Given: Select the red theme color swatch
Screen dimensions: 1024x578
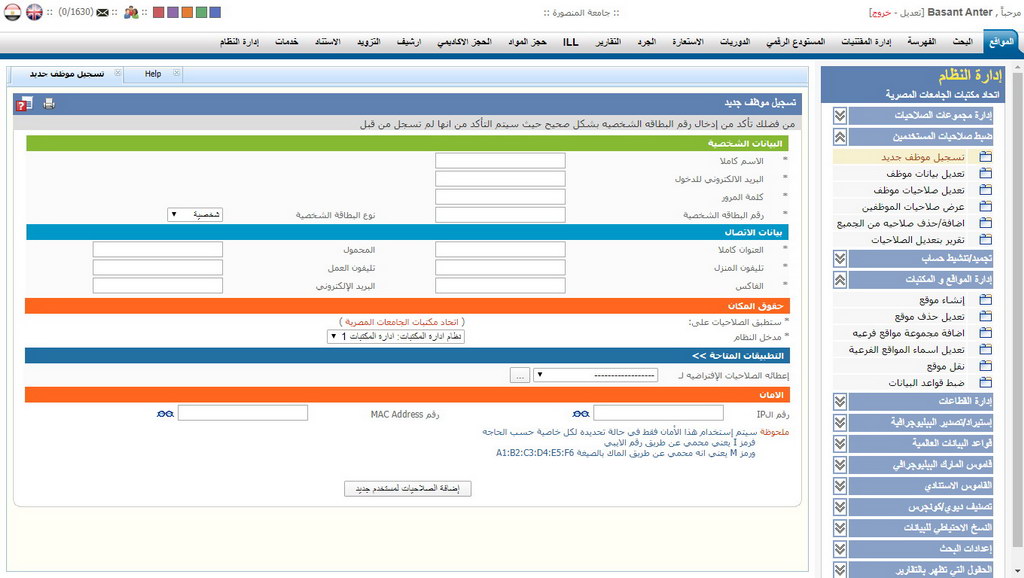Looking at the screenshot, I should [158, 12].
